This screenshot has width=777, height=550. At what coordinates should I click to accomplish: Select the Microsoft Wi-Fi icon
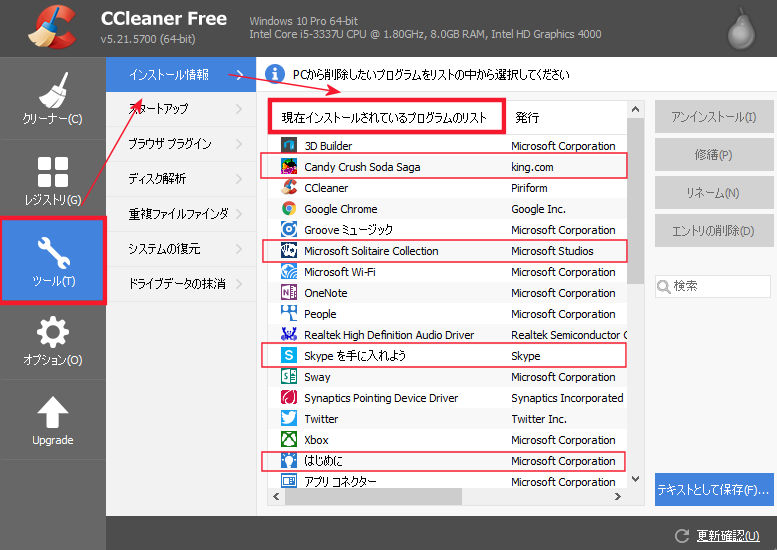[x=289, y=272]
